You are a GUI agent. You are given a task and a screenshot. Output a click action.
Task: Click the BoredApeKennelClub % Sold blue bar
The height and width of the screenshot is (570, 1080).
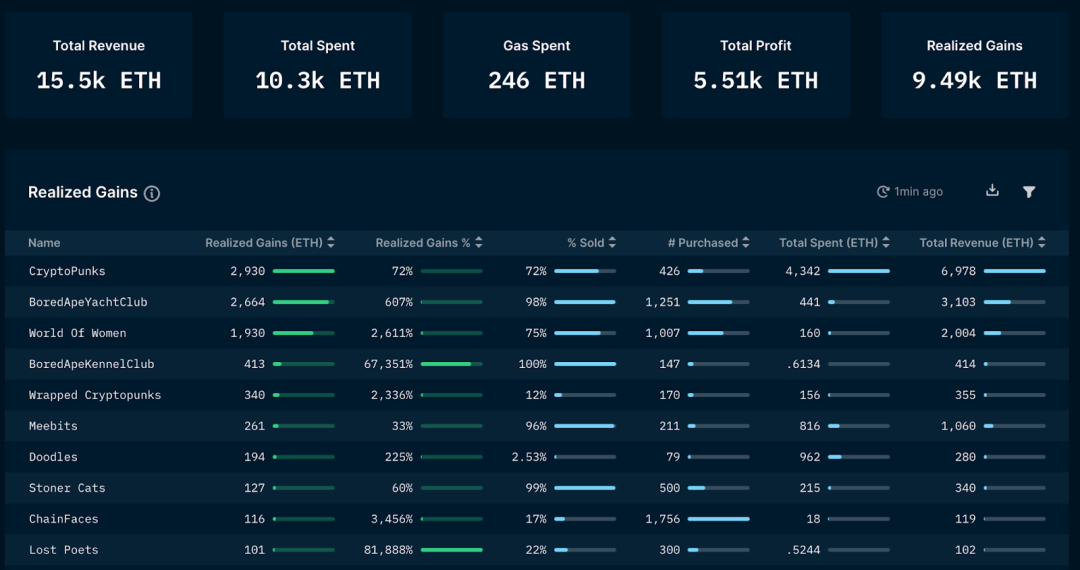click(x=585, y=364)
